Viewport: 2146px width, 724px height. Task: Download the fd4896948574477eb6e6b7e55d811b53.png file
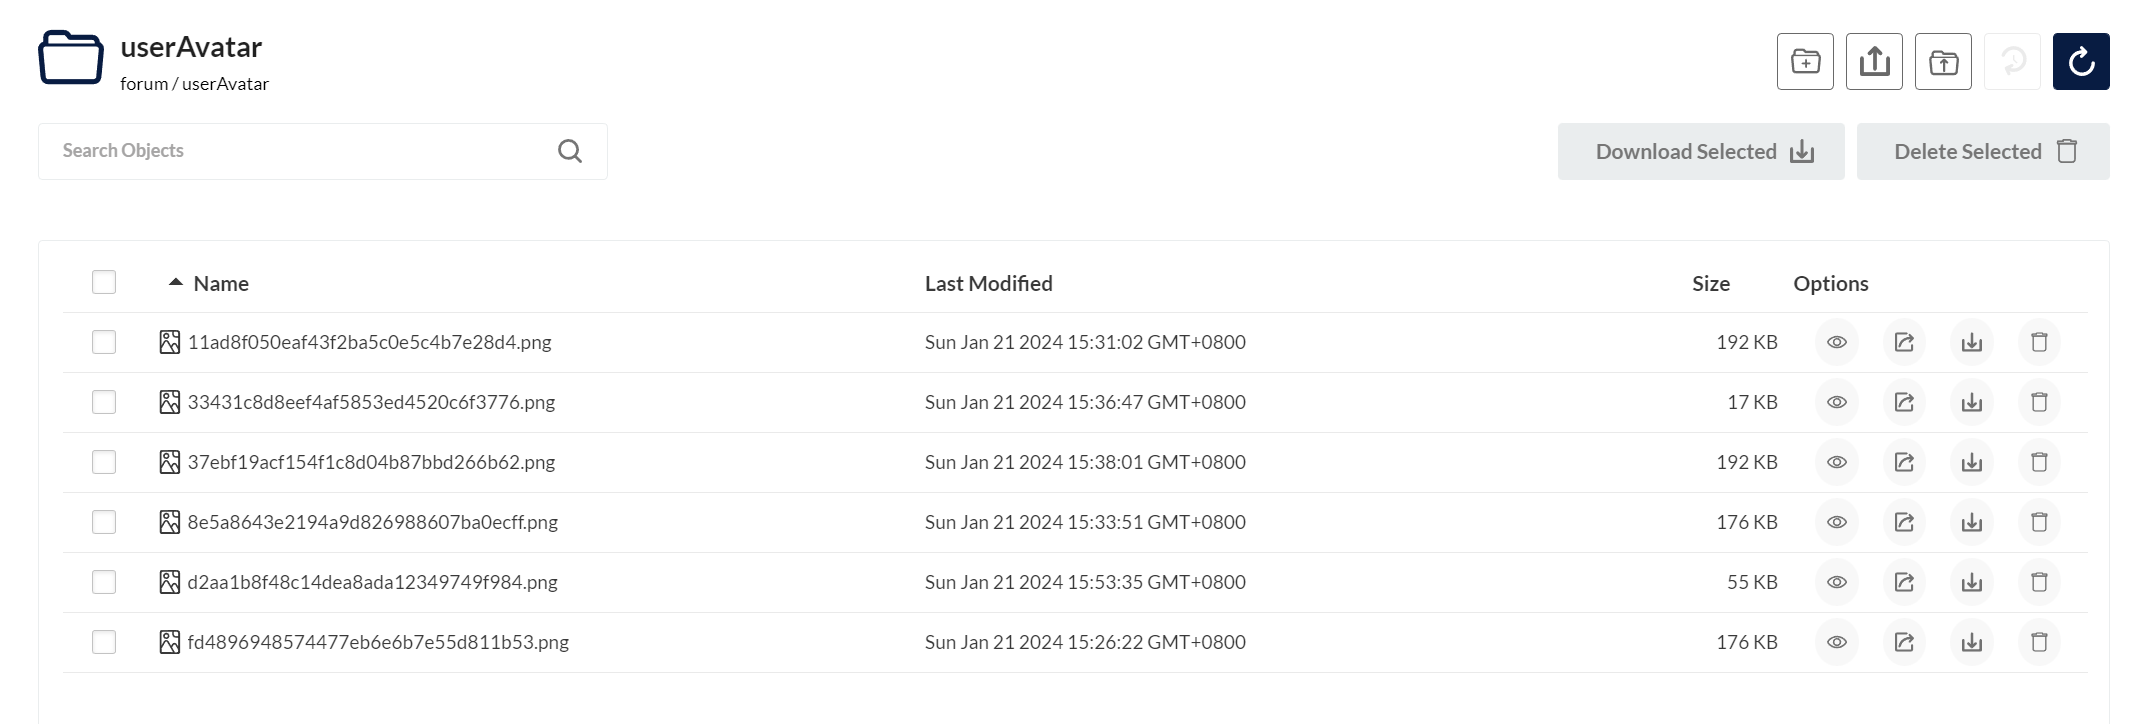tap(1972, 643)
